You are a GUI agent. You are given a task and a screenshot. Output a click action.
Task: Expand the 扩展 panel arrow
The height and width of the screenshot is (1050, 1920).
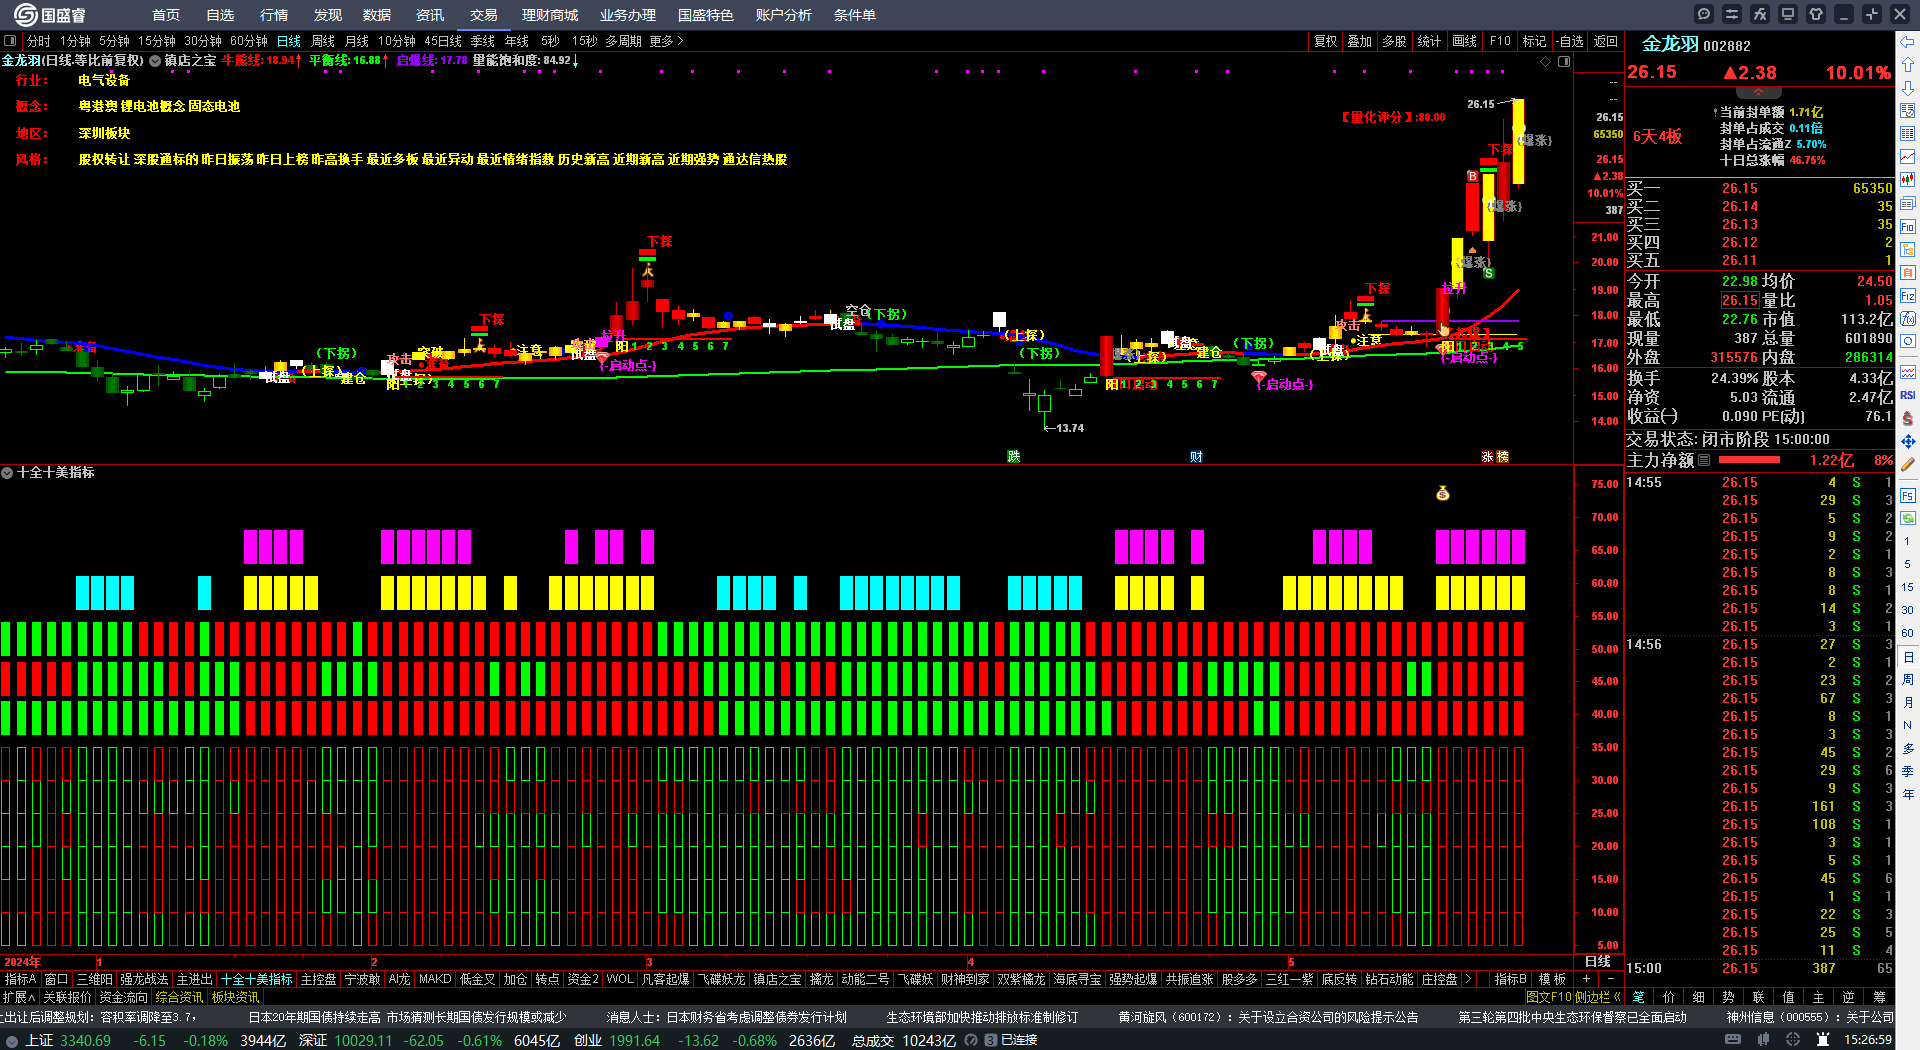(19, 997)
